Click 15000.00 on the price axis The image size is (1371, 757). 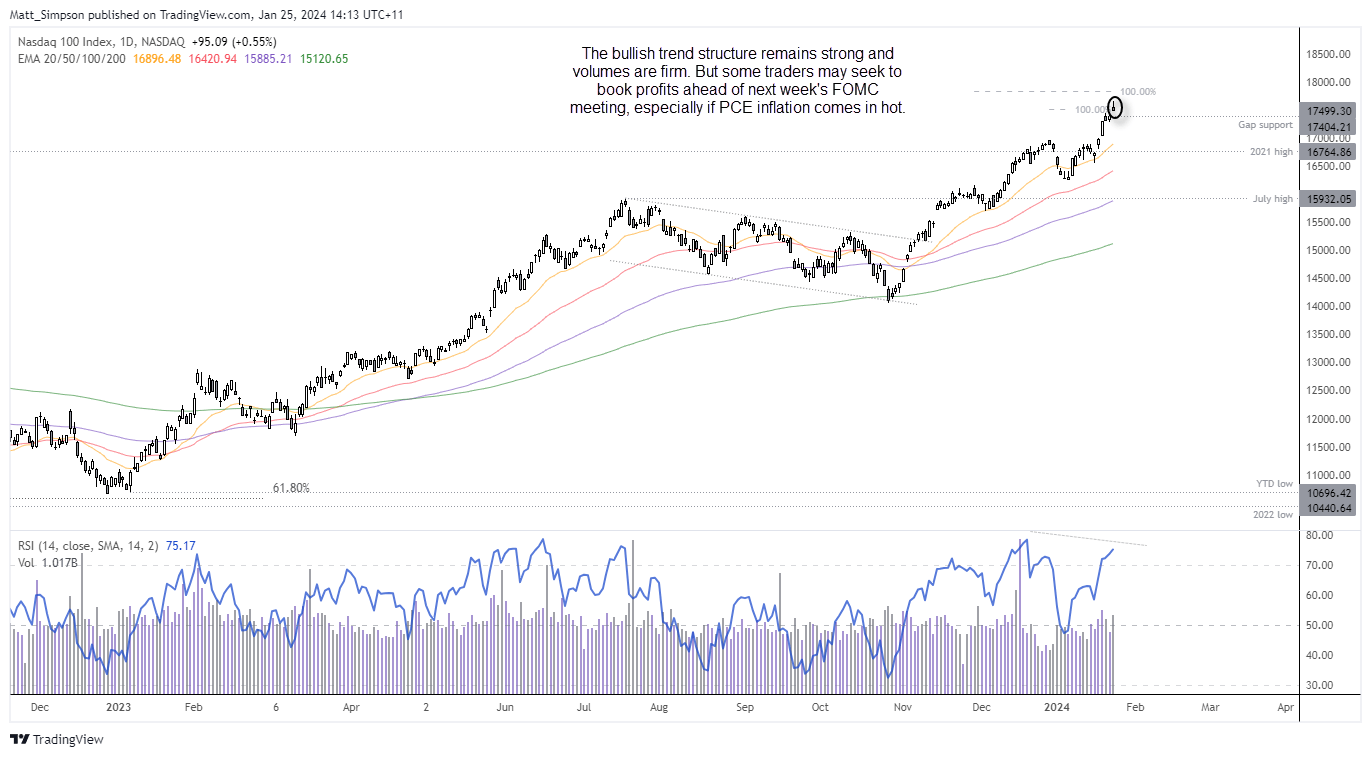[1328, 251]
